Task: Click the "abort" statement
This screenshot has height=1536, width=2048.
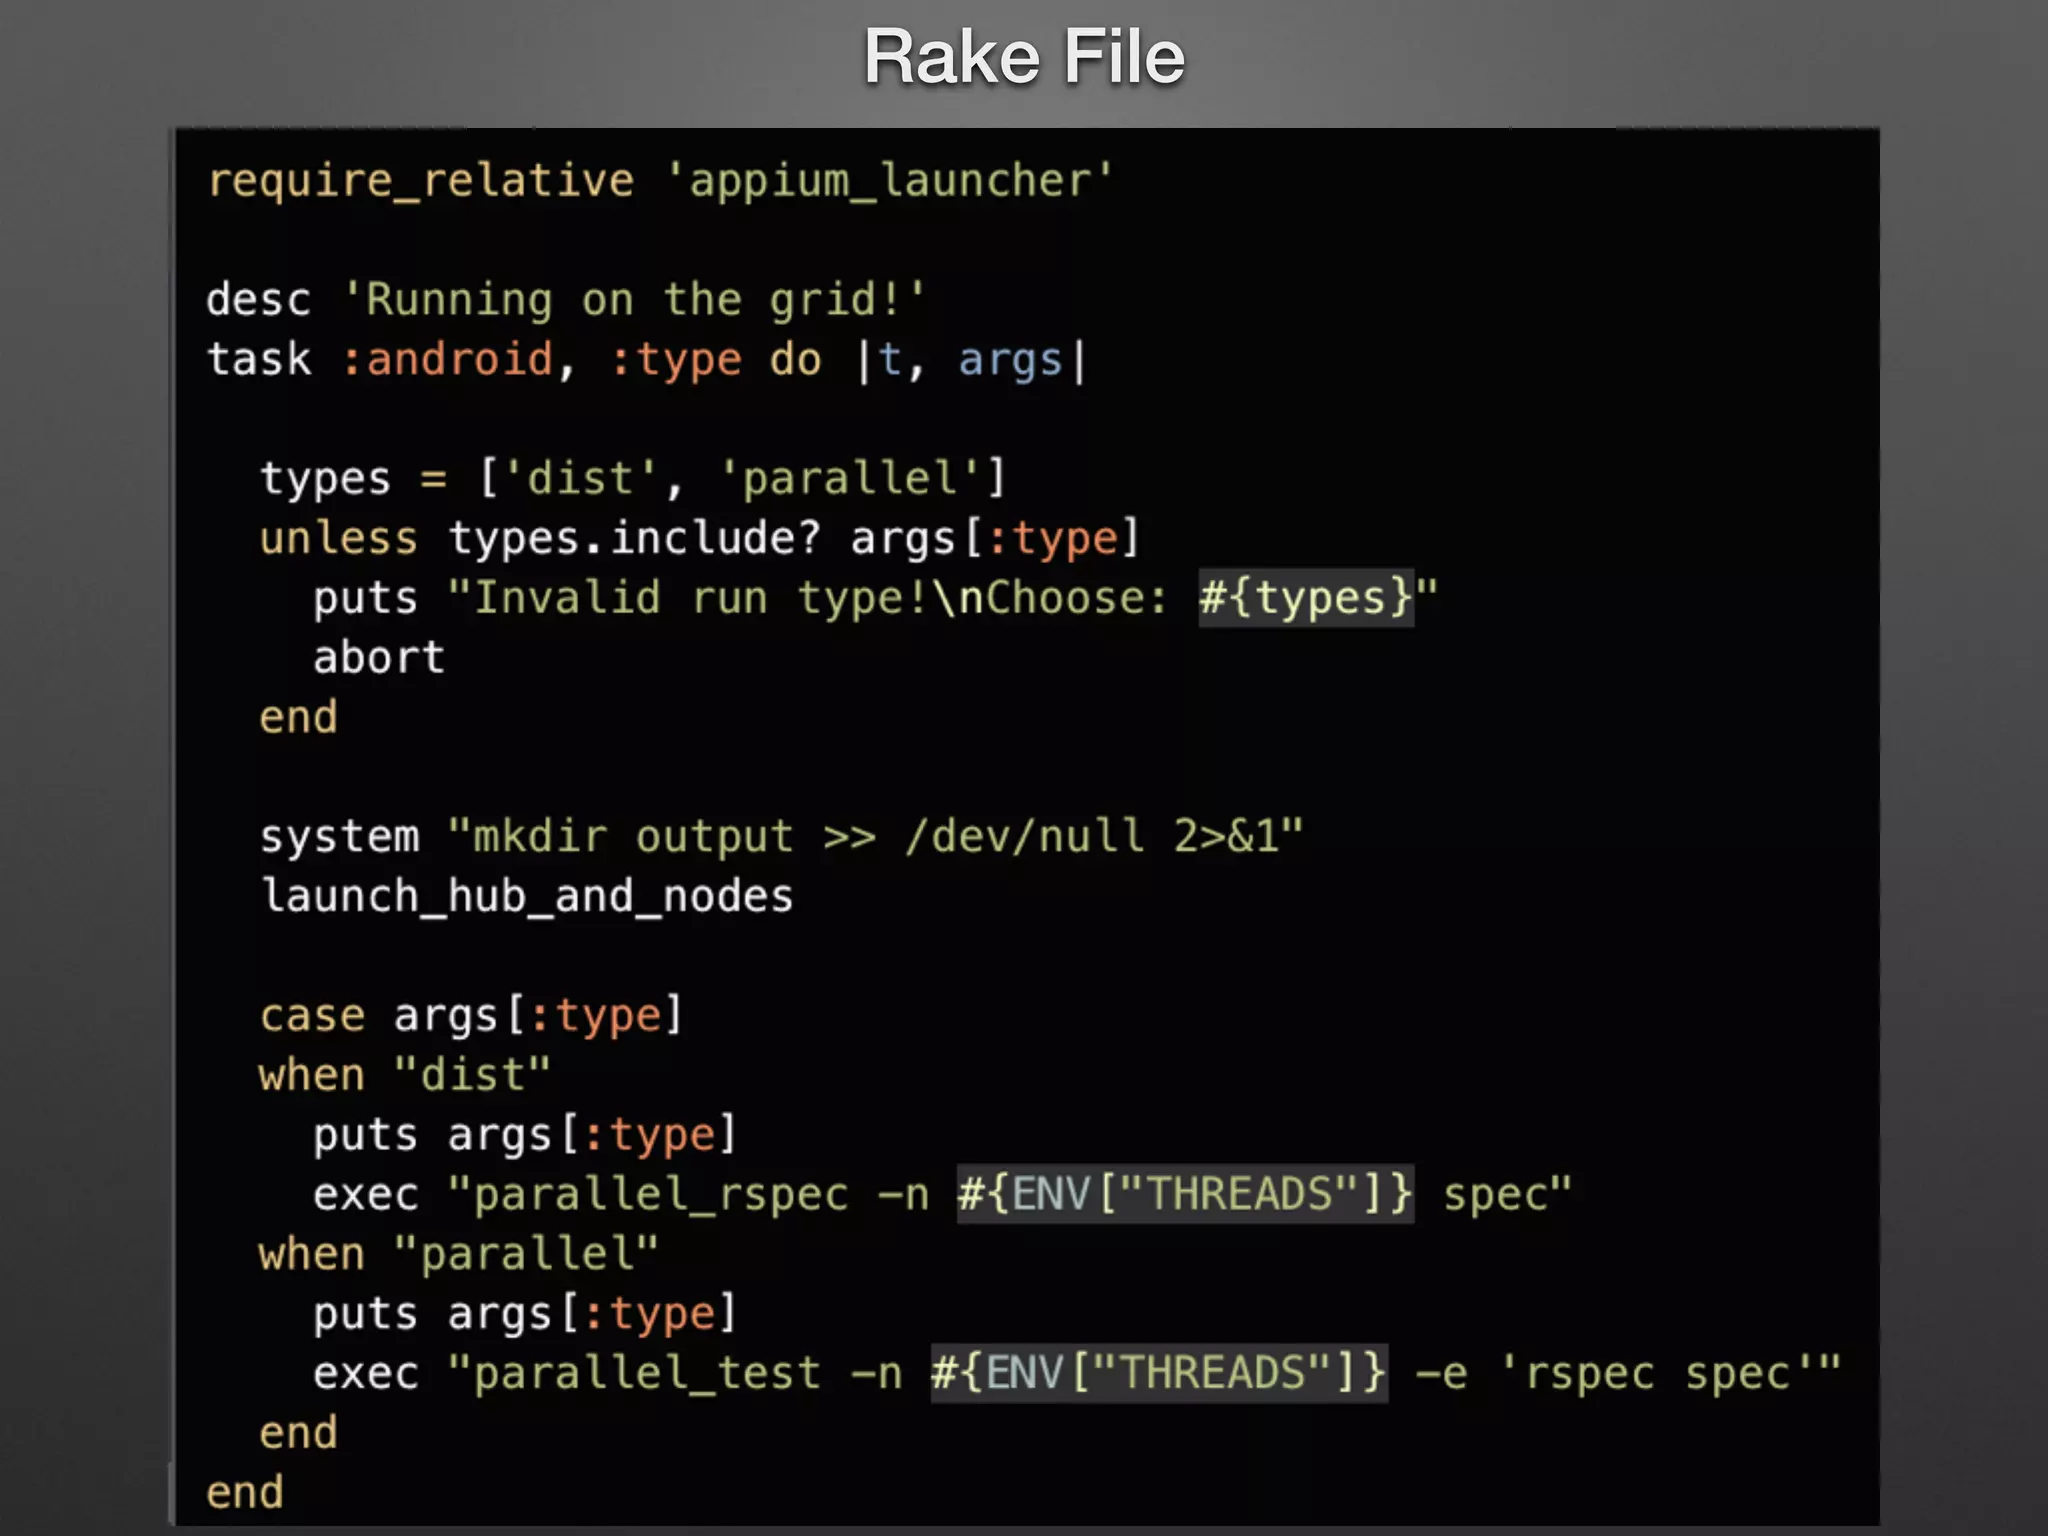Action: point(379,657)
